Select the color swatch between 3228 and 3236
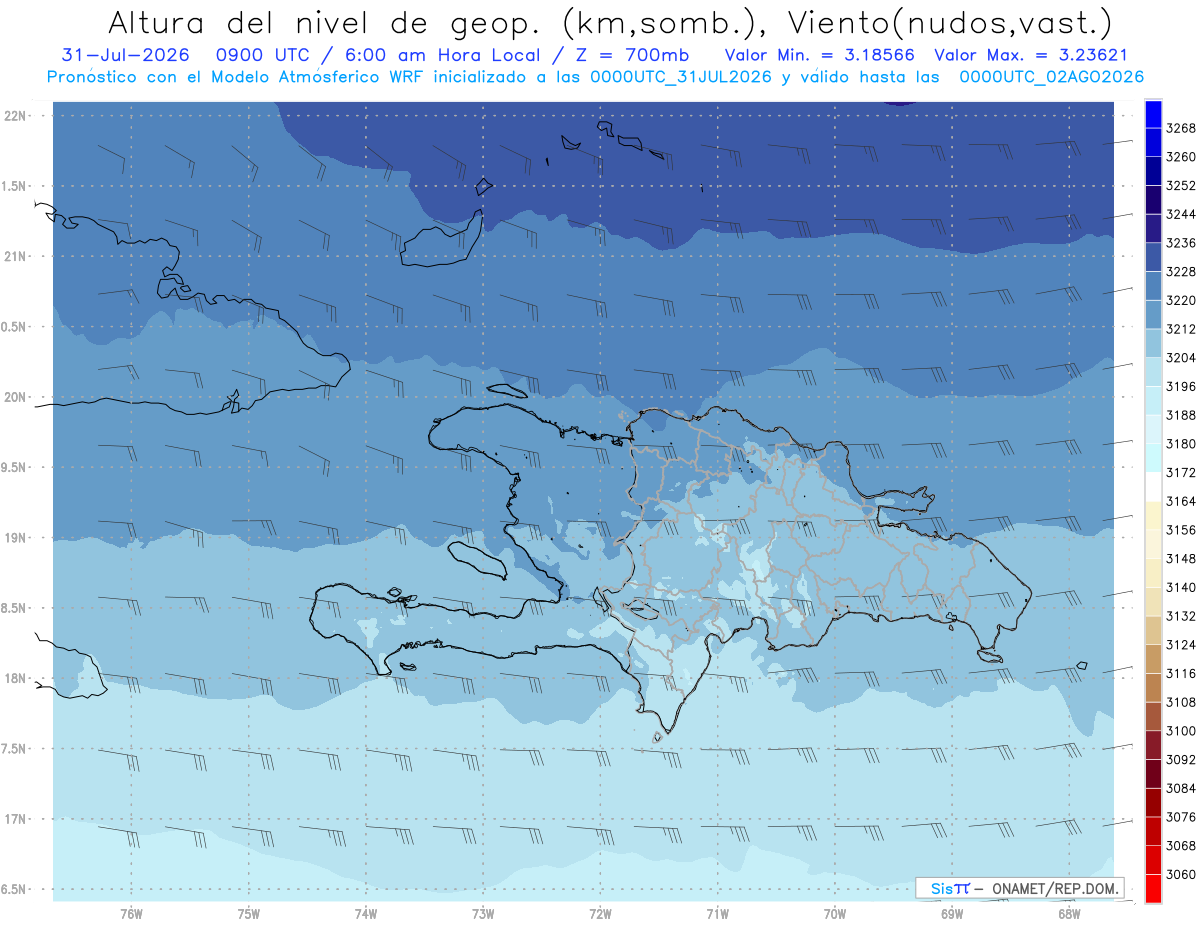Screen dimensions: 1200x927 1152,258
